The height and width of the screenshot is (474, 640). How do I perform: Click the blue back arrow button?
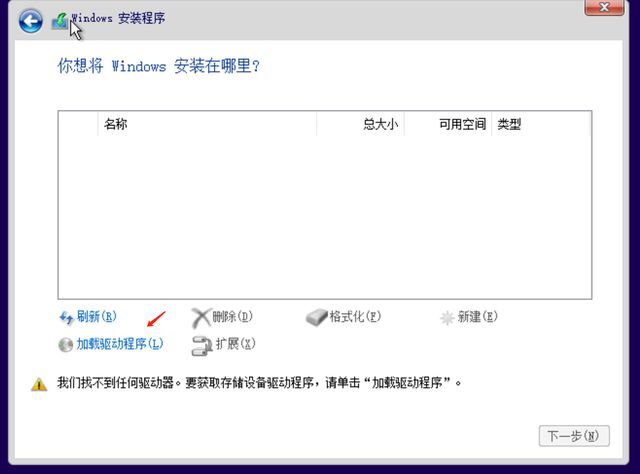30,20
